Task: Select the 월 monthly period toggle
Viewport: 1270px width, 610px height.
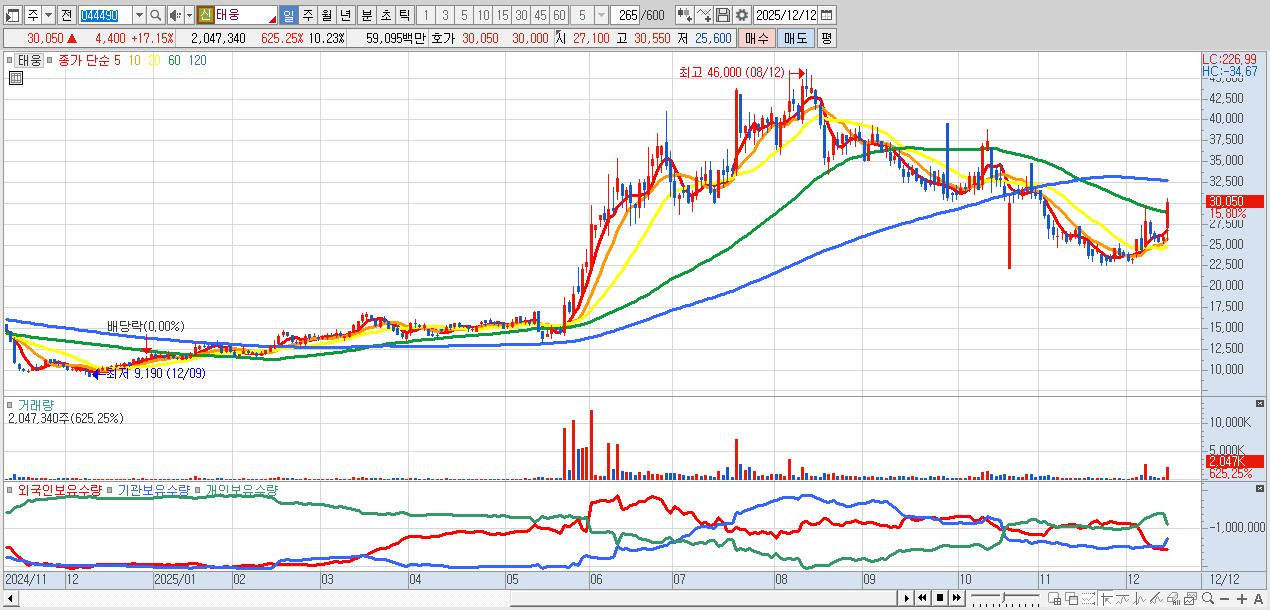Action: [326, 15]
